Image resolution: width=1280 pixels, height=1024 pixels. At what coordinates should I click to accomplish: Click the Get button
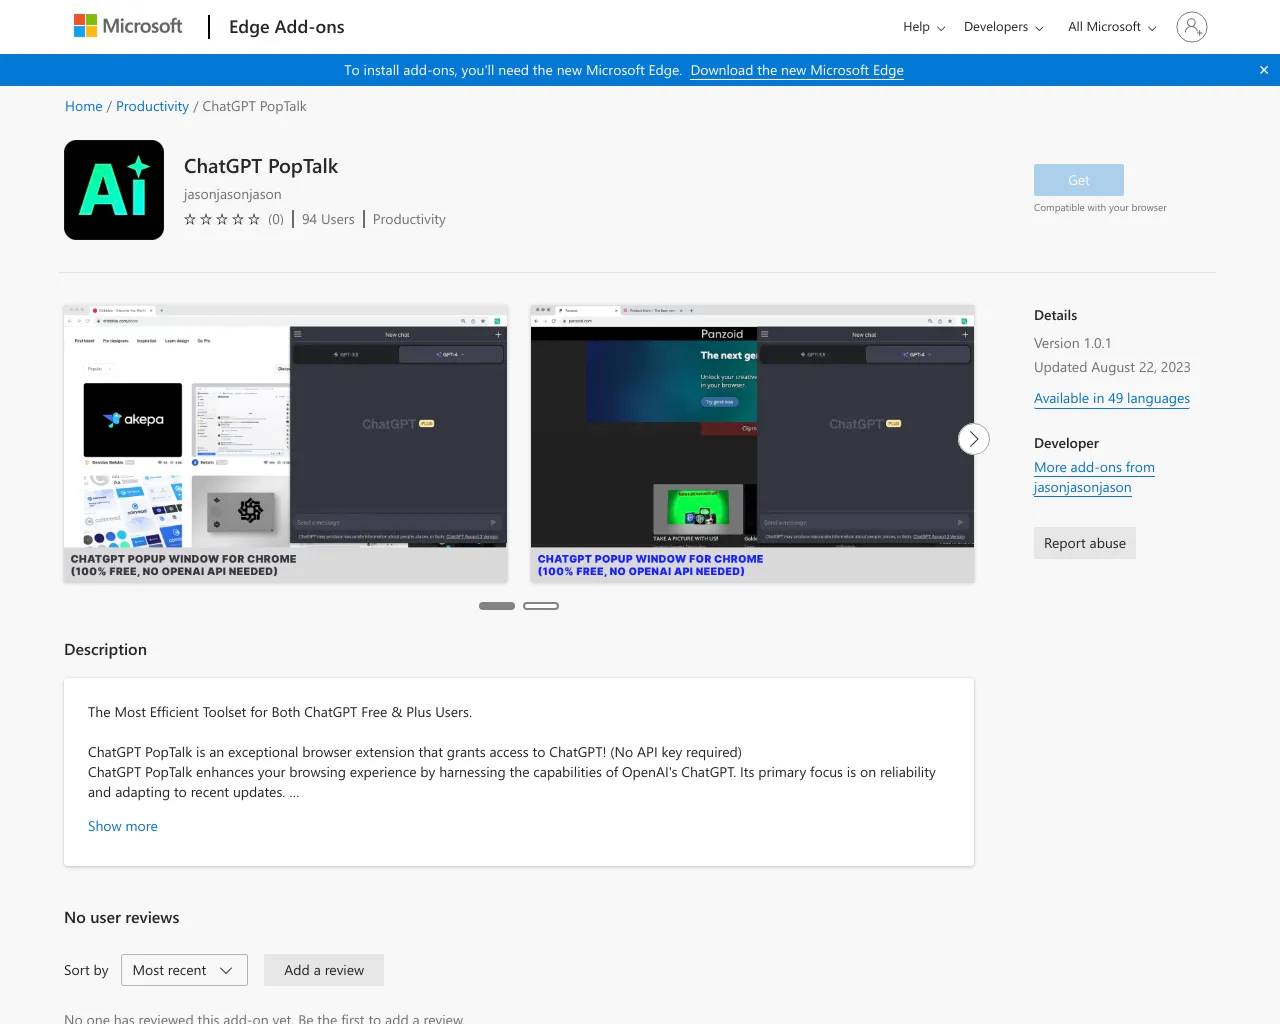click(1079, 180)
